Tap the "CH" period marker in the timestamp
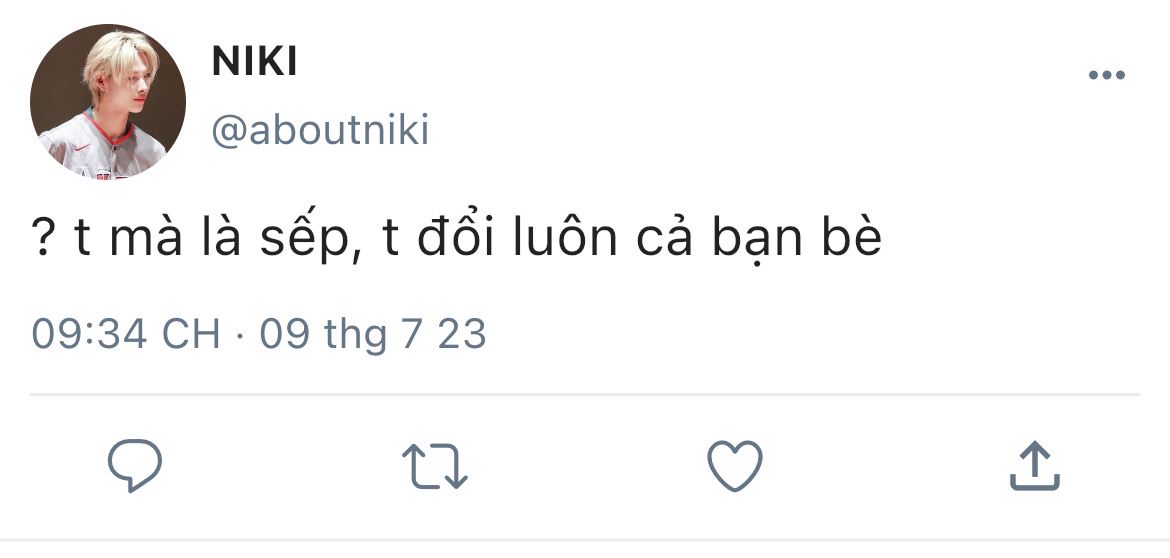 (191, 333)
